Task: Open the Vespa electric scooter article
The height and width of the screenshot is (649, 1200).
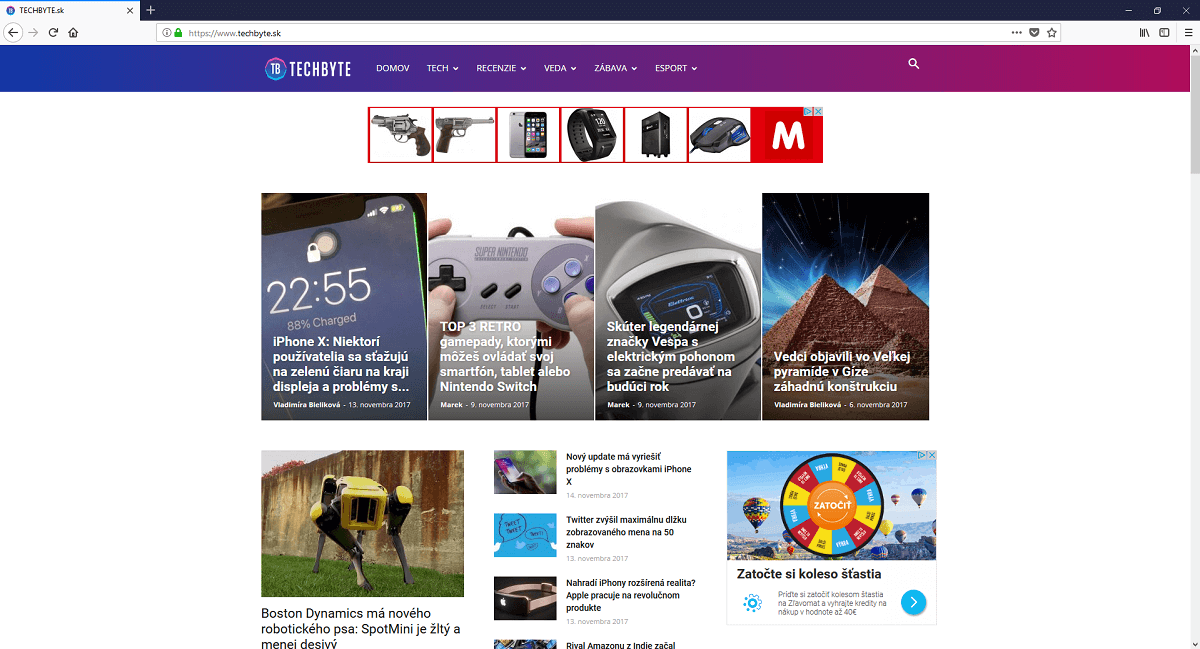Action: coord(671,356)
